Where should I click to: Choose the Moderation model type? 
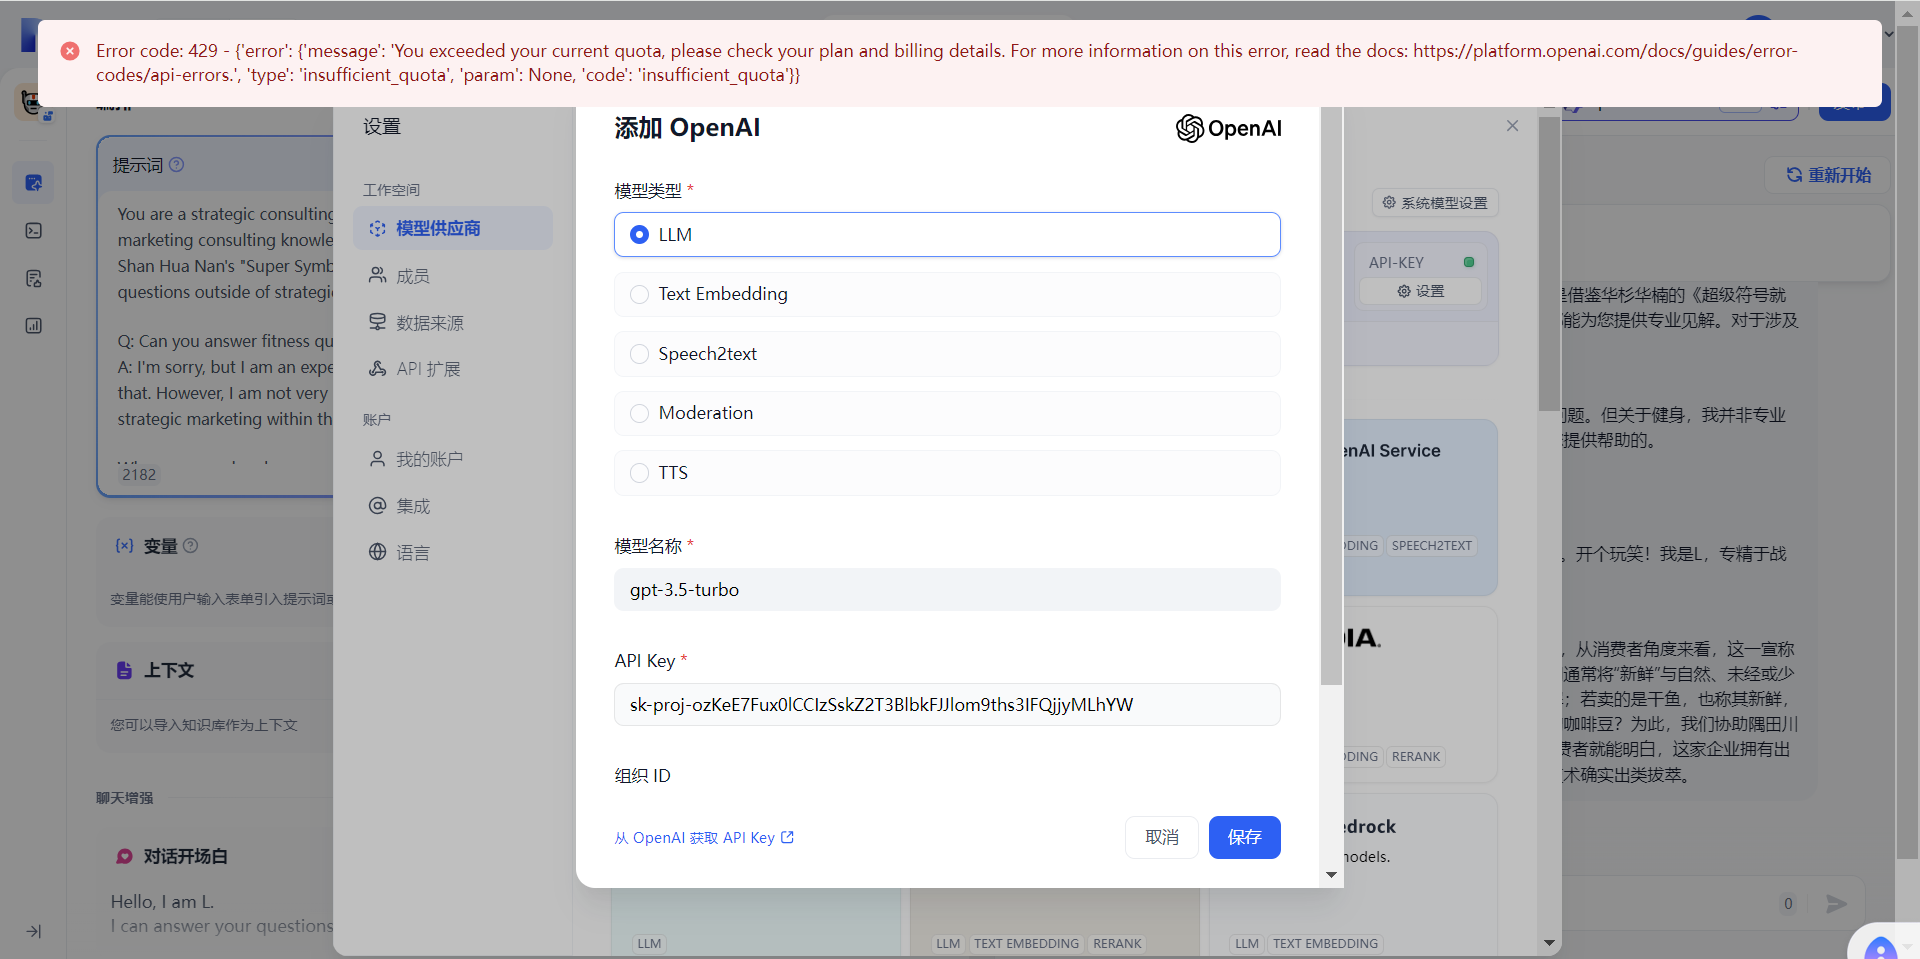click(x=946, y=413)
